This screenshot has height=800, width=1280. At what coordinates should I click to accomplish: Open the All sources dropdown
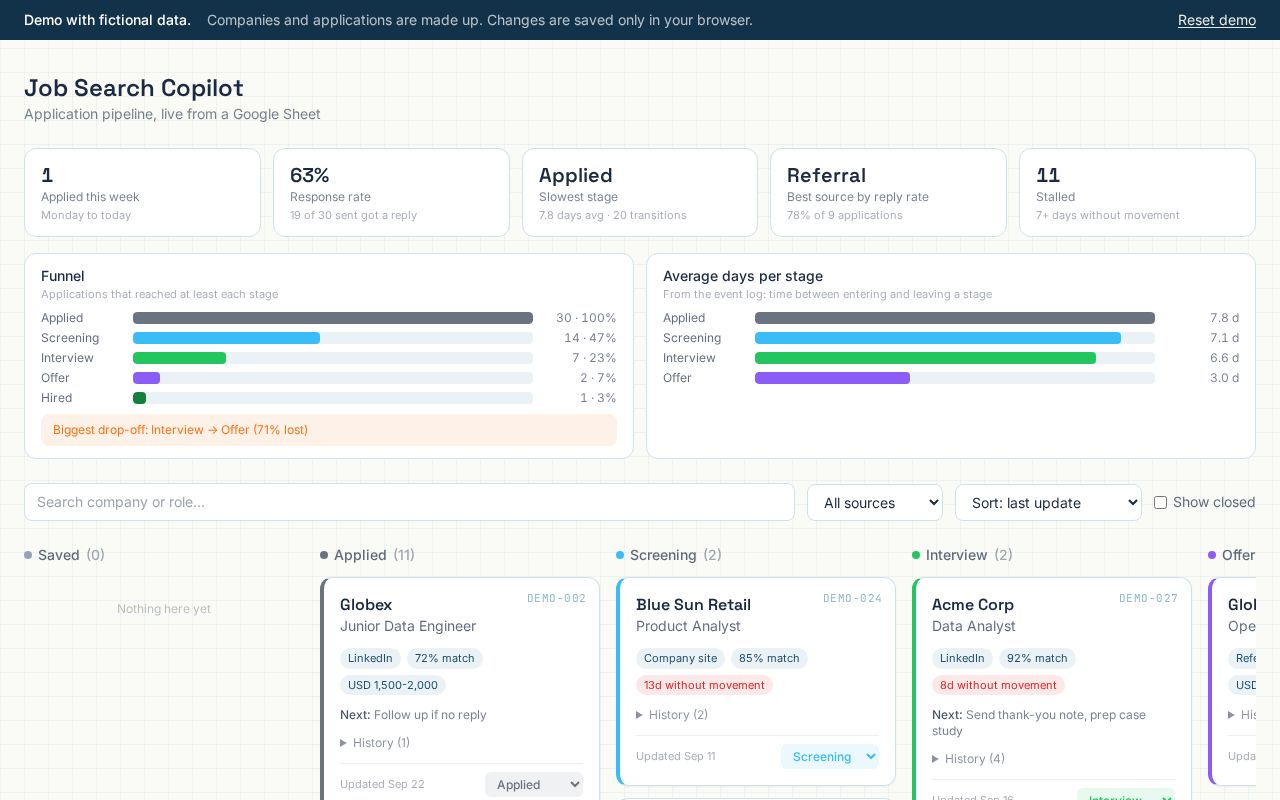tap(875, 502)
